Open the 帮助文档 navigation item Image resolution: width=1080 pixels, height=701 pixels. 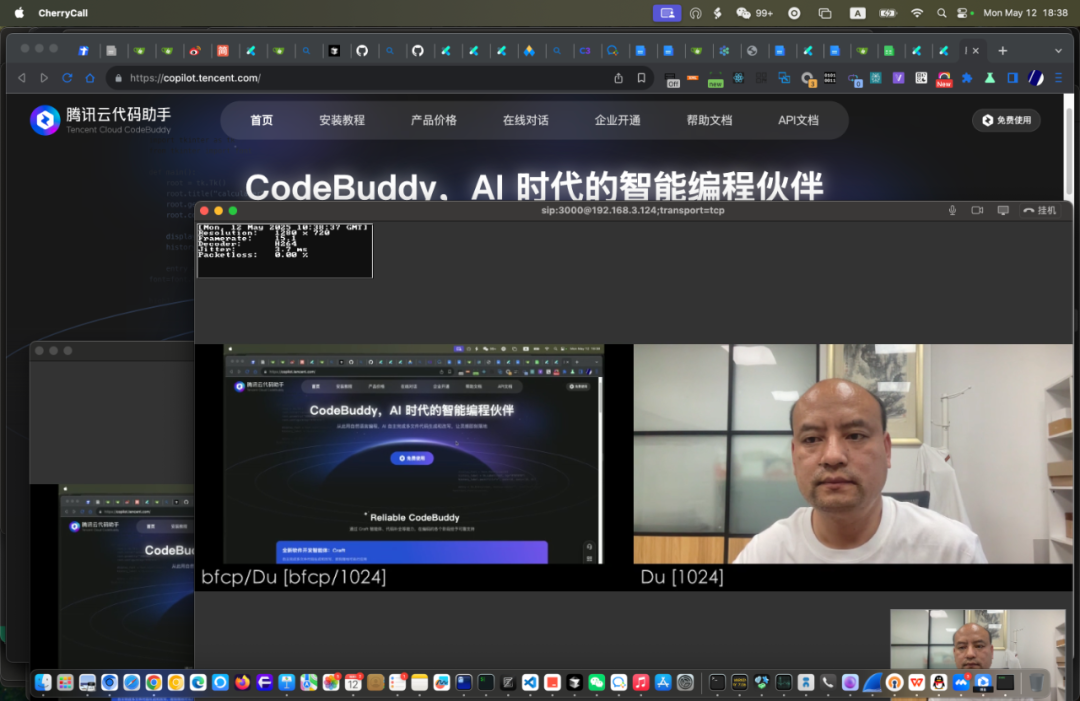click(x=709, y=121)
